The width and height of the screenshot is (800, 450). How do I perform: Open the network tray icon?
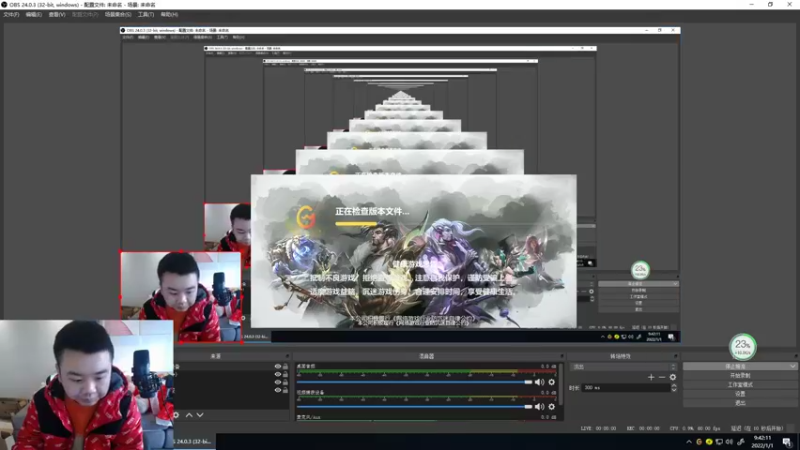pos(719,442)
